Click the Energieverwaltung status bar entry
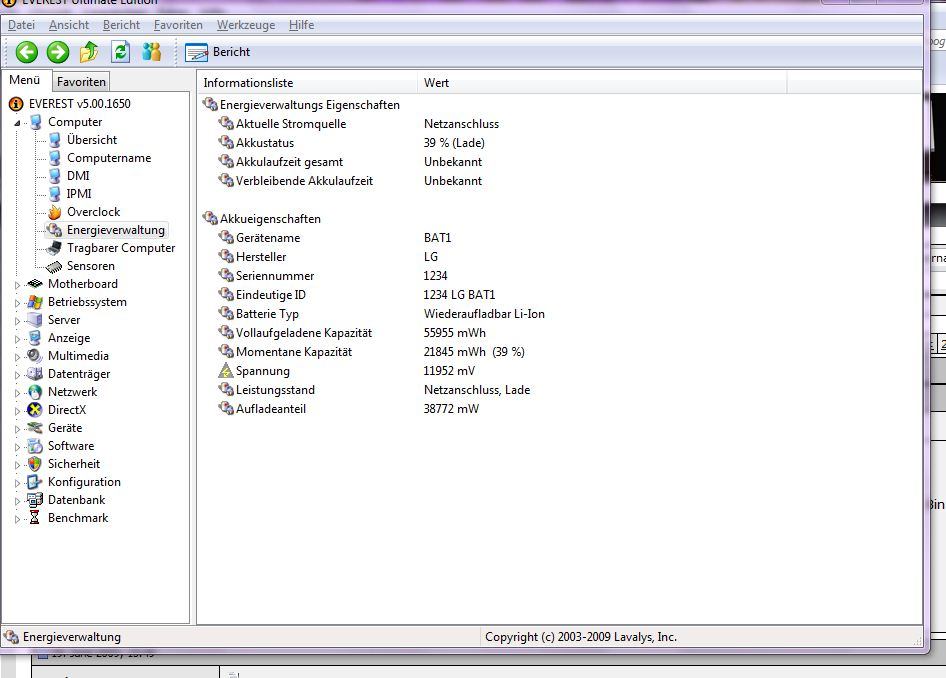This screenshot has width=946, height=678. [63, 637]
